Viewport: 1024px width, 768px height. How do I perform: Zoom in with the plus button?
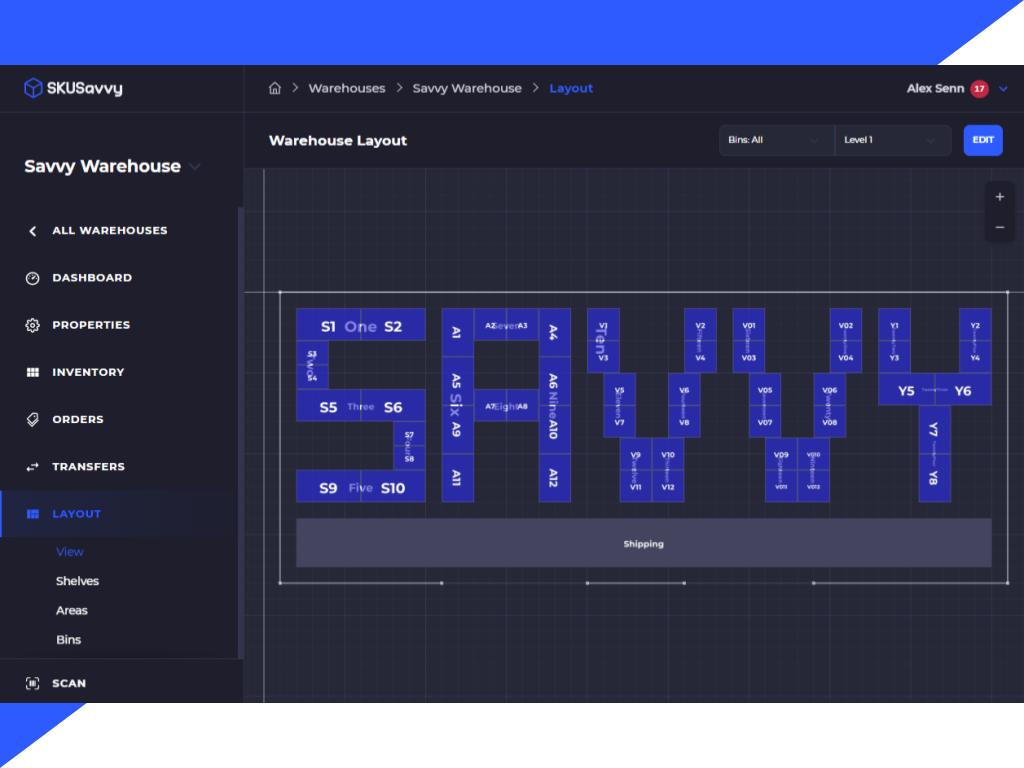point(999,197)
